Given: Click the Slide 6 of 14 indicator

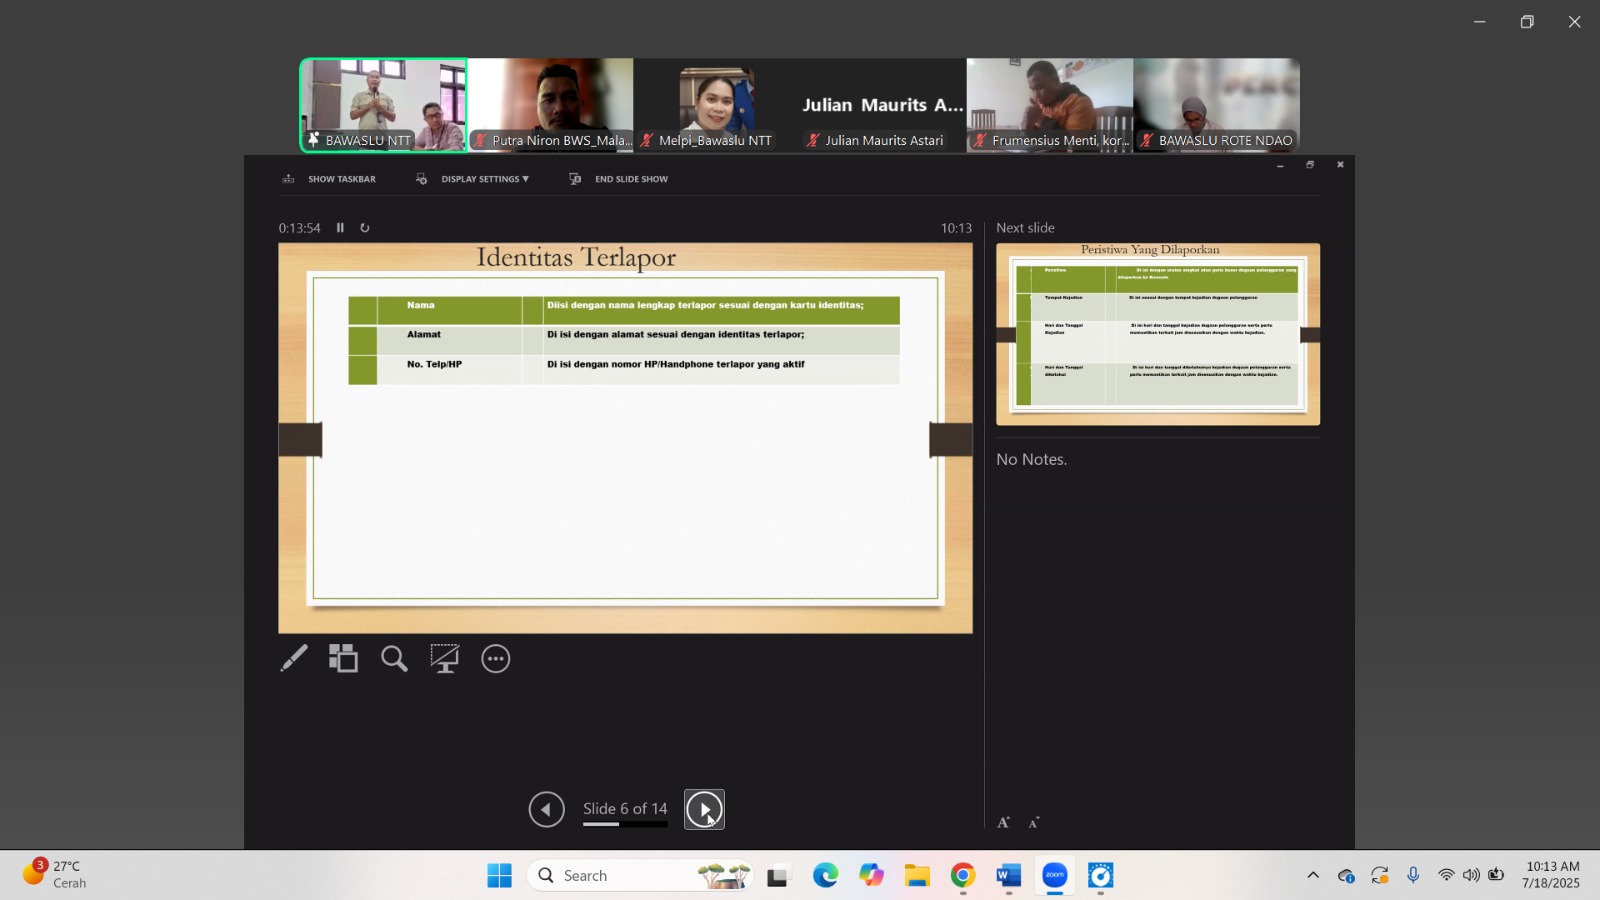Looking at the screenshot, I should [x=625, y=808].
